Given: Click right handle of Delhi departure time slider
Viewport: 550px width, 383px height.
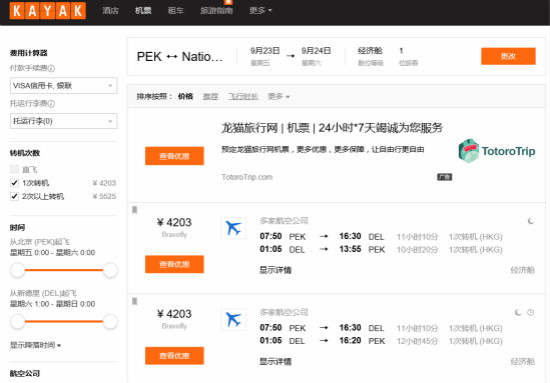Looking at the screenshot, I should (110, 321).
